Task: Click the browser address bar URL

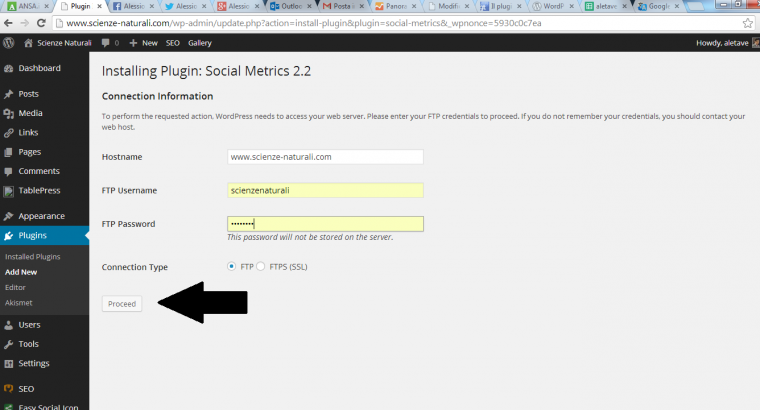Action: pyautogui.click(x=303, y=23)
